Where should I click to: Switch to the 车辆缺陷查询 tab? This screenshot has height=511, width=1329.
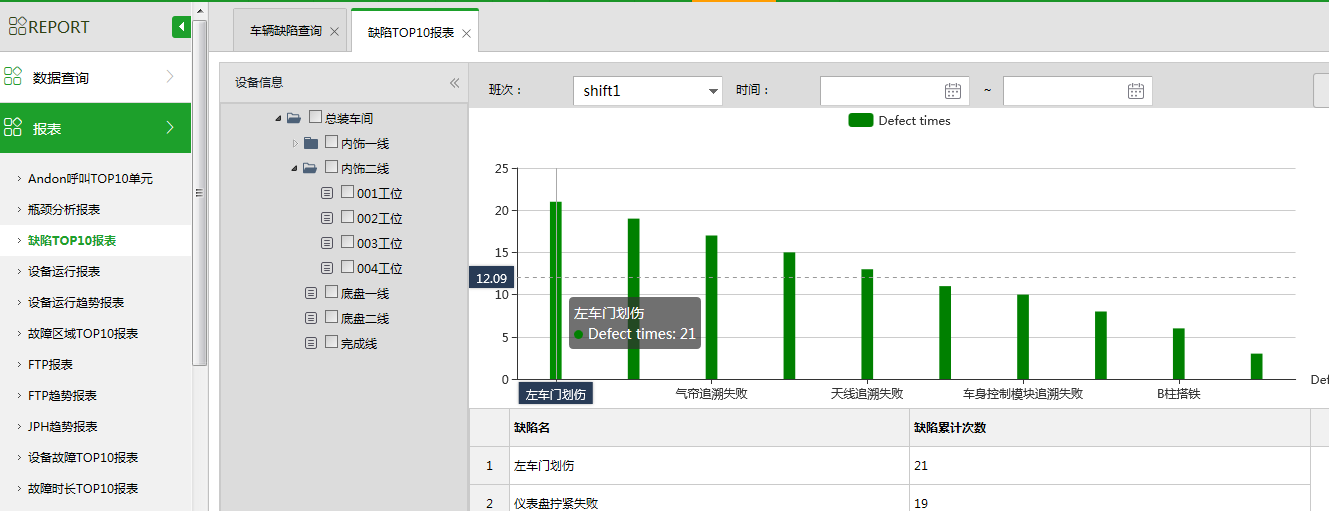(285, 31)
